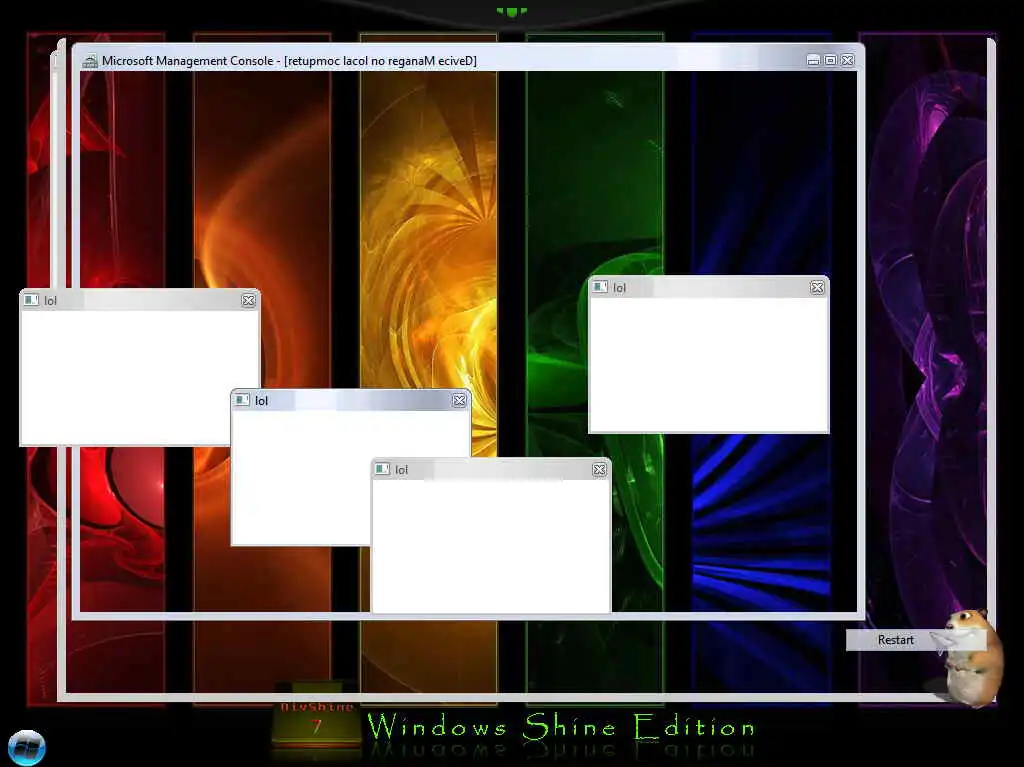
Task: Close the Microsoft Management Console window
Action: (848, 60)
